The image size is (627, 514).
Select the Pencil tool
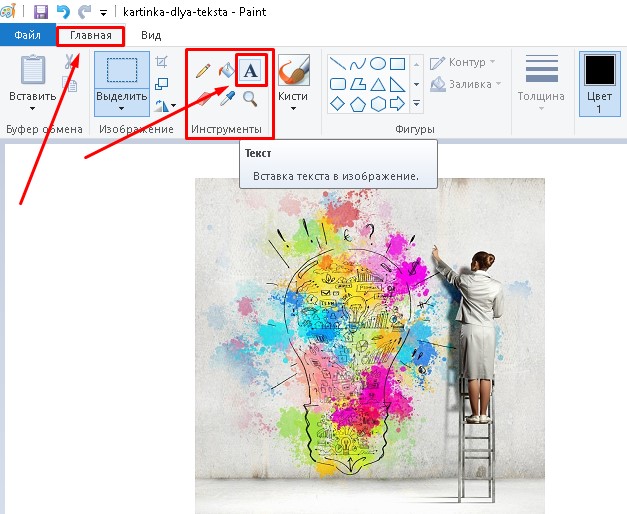tap(203, 71)
